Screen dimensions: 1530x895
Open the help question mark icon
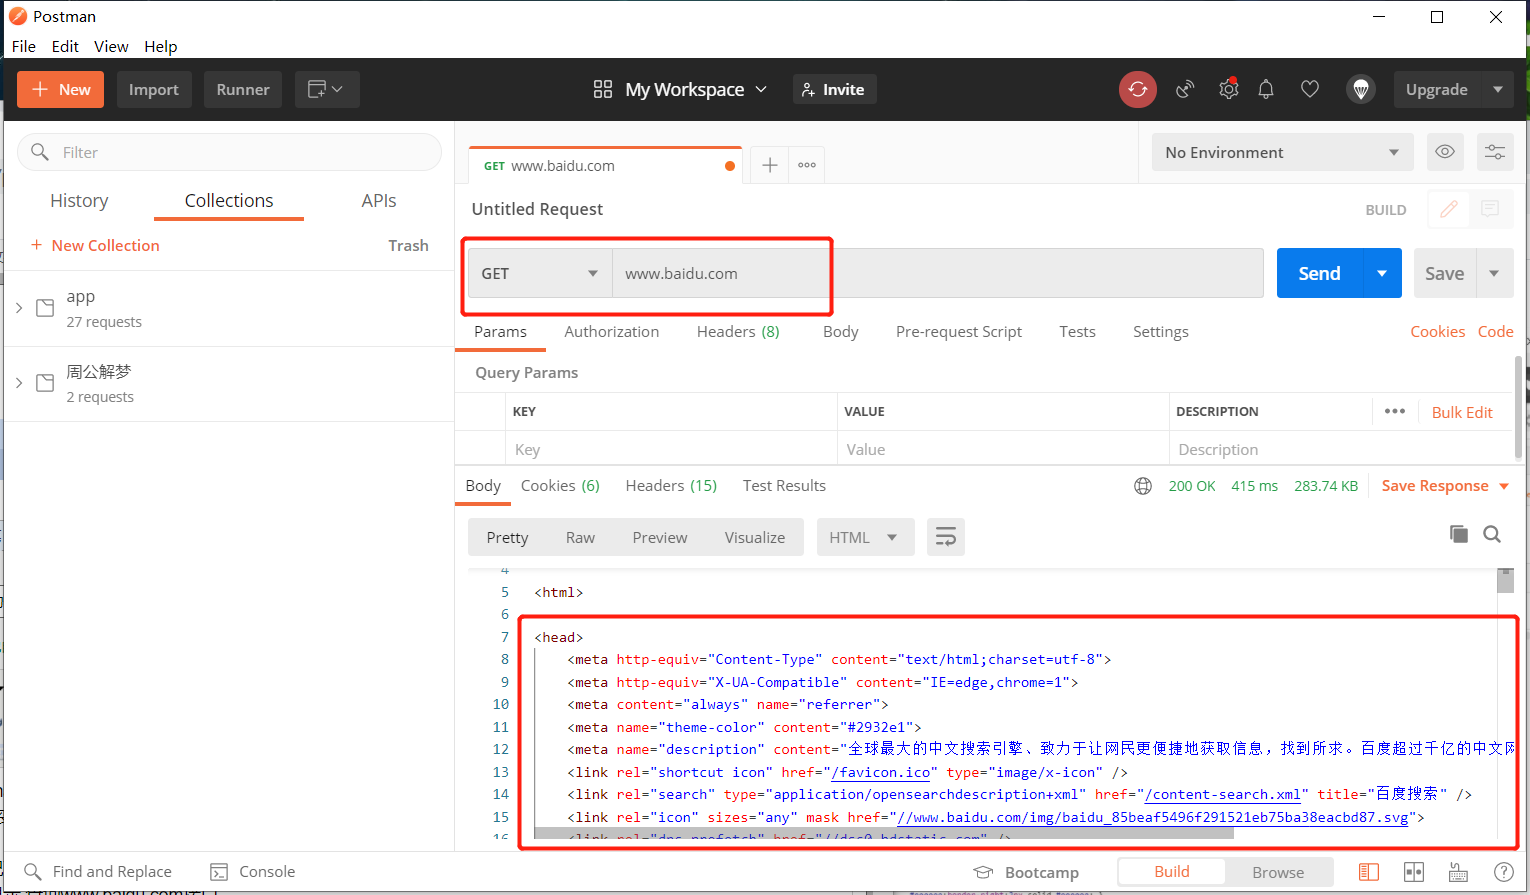pos(1504,872)
